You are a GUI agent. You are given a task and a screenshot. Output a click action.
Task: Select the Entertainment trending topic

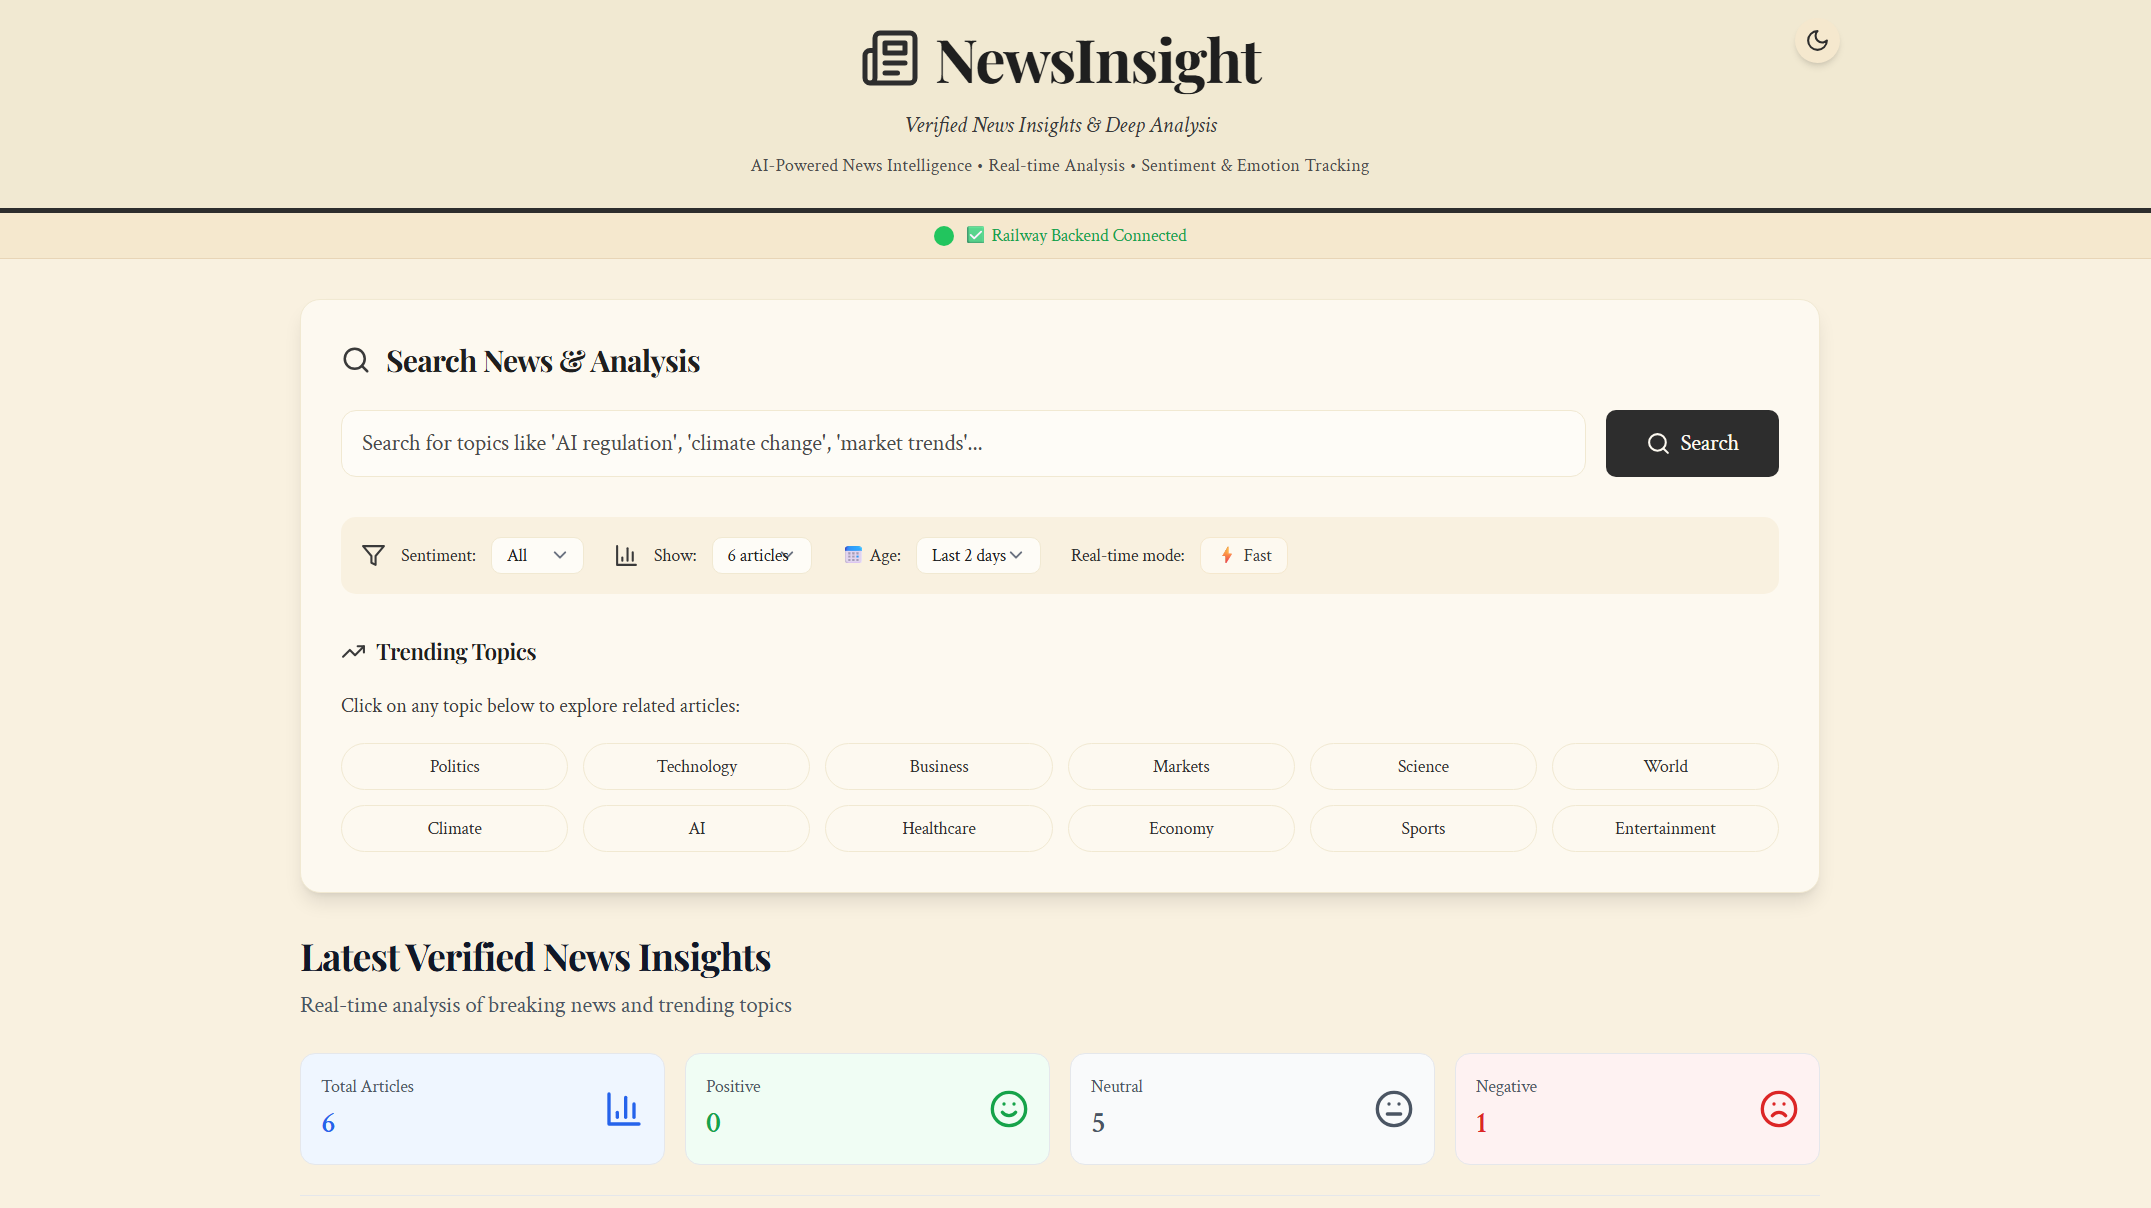click(1665, 828)
